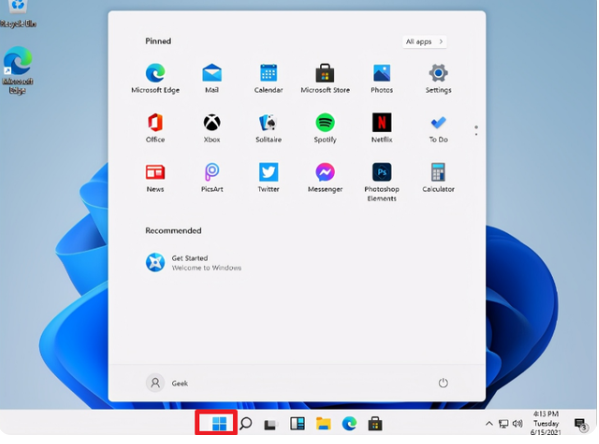
Task: Launch Solitaire game
Action: (269, 128)
